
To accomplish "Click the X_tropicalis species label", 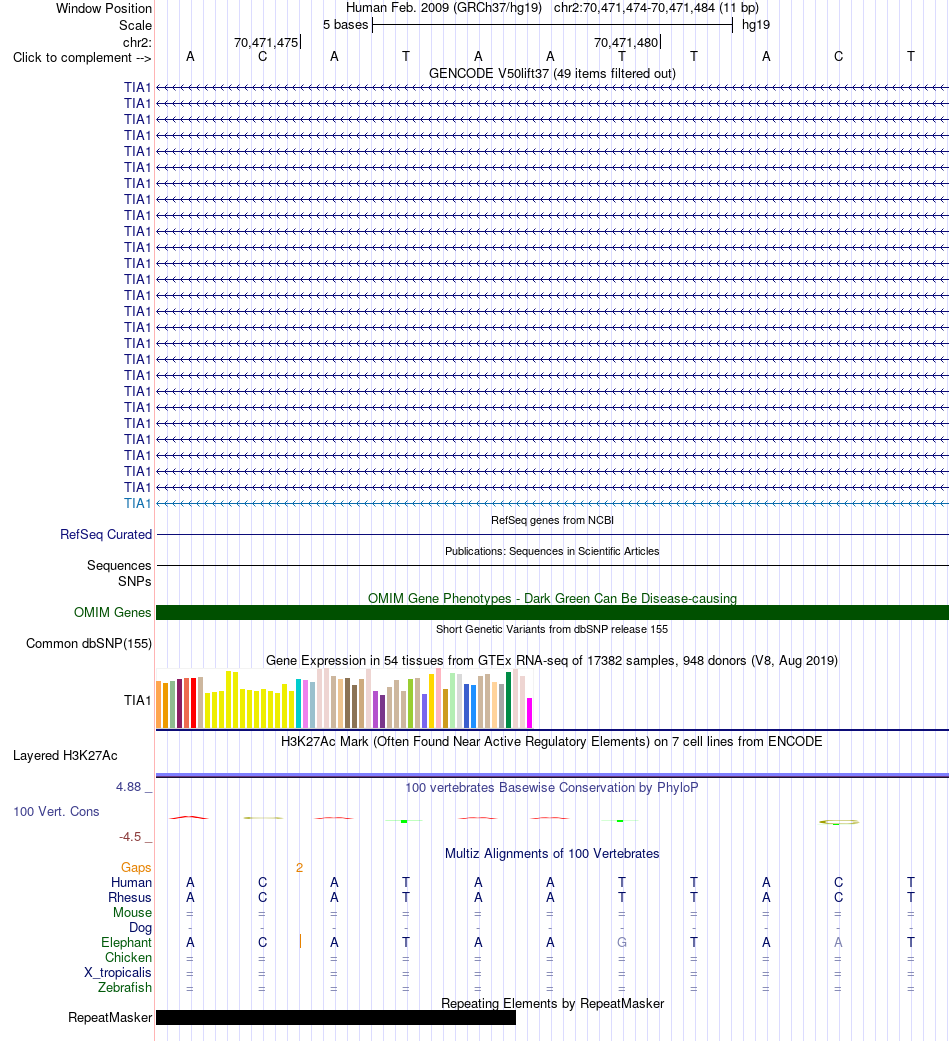I will tap(118, 973).
